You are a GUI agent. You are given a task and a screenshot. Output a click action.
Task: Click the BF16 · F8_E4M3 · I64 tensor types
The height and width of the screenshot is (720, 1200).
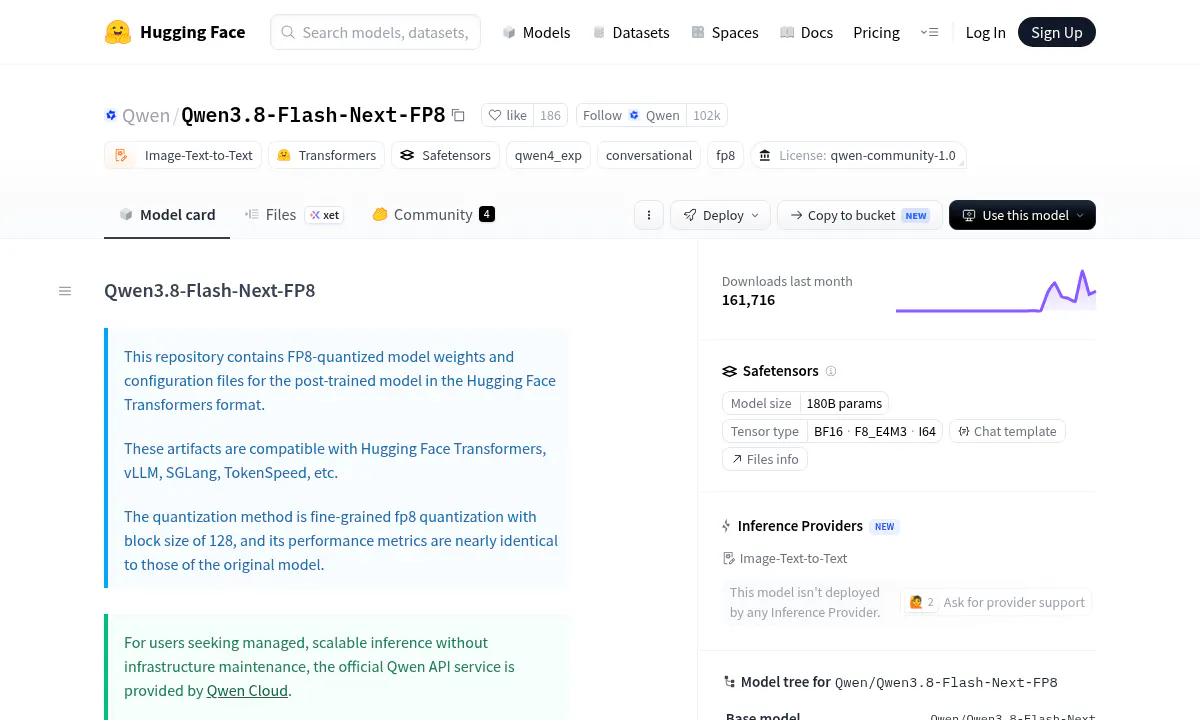pos(875,431)
